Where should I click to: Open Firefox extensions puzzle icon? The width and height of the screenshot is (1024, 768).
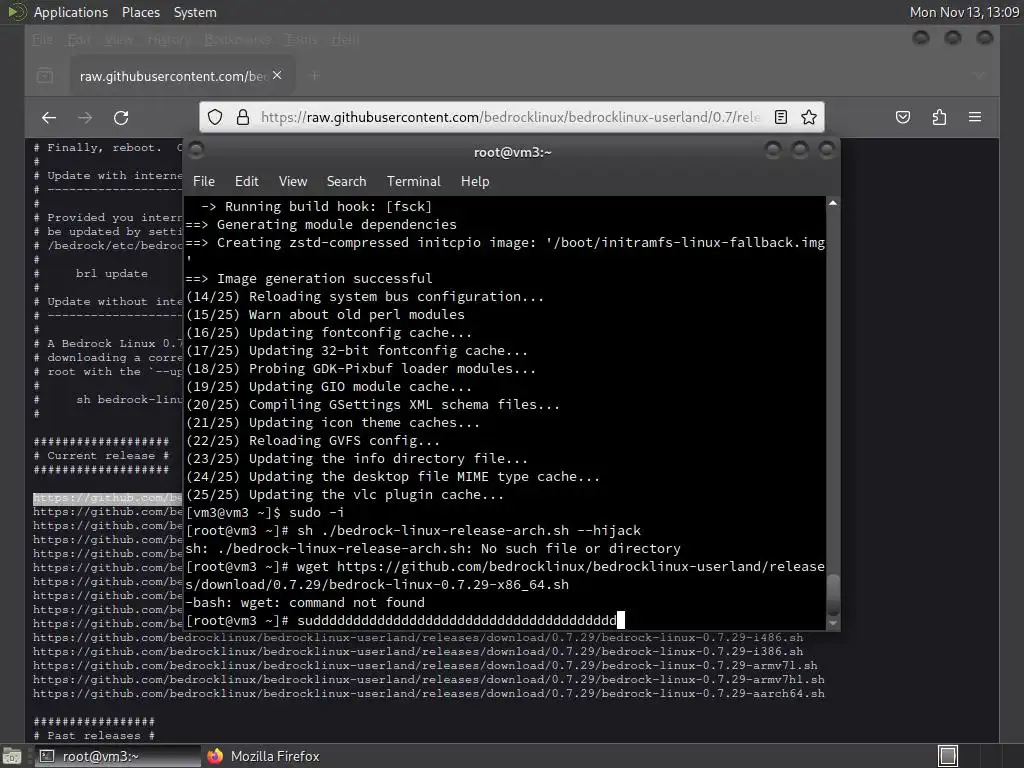[939, 118]
